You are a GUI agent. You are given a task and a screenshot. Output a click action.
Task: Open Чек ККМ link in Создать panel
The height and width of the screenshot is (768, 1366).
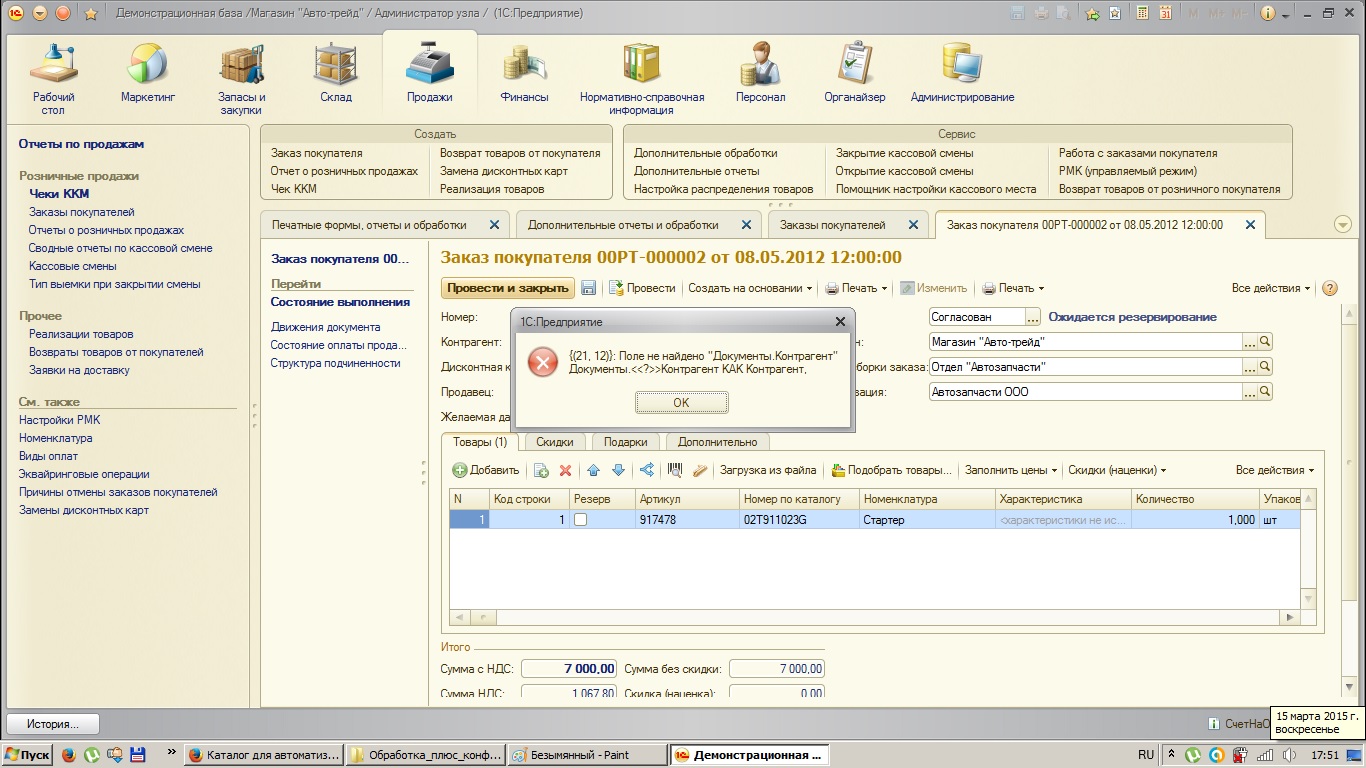[294, 189]
